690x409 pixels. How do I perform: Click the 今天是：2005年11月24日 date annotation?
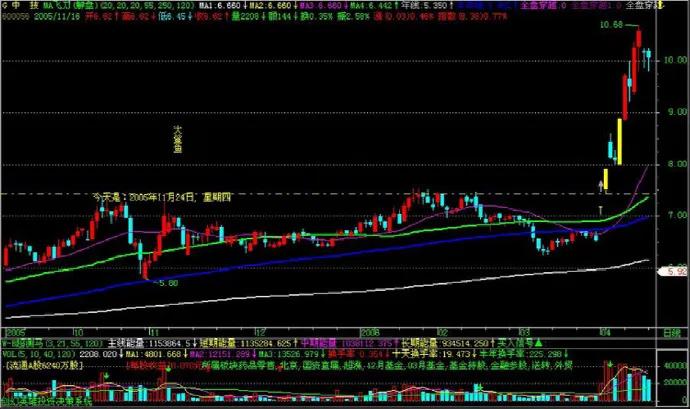(161, 197)
